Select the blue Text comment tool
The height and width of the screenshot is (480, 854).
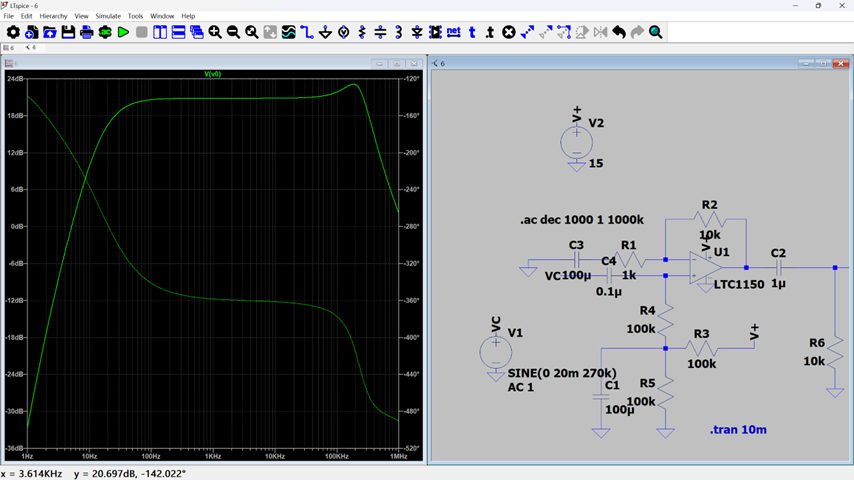click(x=472, y=32)
